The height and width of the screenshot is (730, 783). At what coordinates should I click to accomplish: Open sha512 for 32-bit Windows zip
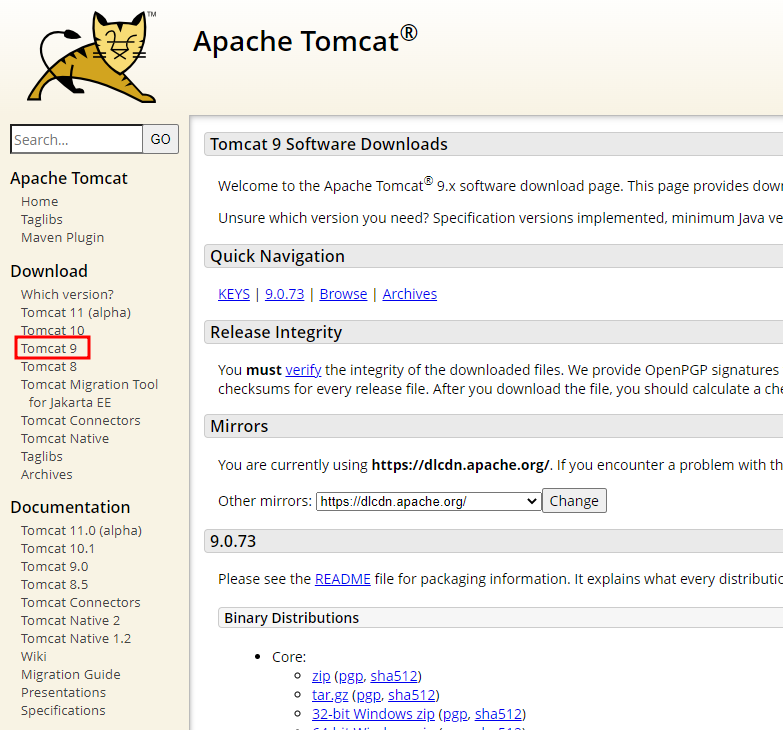(x=498, y=714)
